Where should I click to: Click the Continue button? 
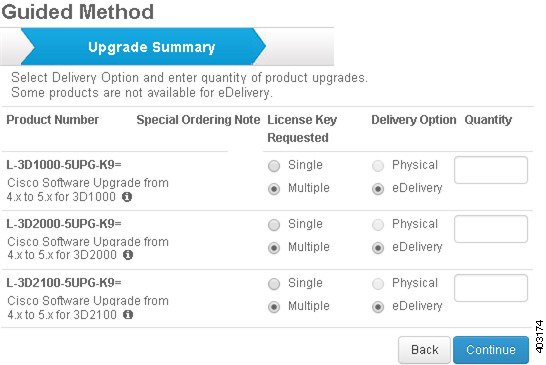(491, 350)
